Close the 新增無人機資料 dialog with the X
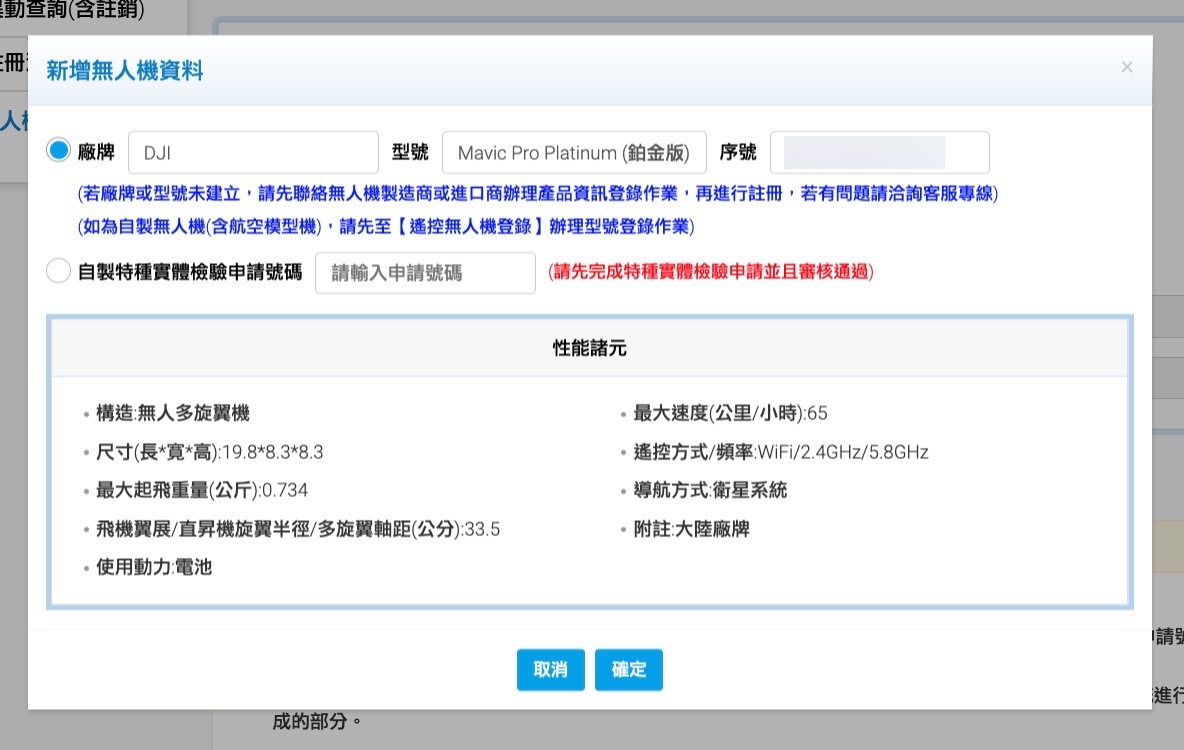Image resolution: width=1184 pixels, height=750 pixels. [x=1127, y=68]
